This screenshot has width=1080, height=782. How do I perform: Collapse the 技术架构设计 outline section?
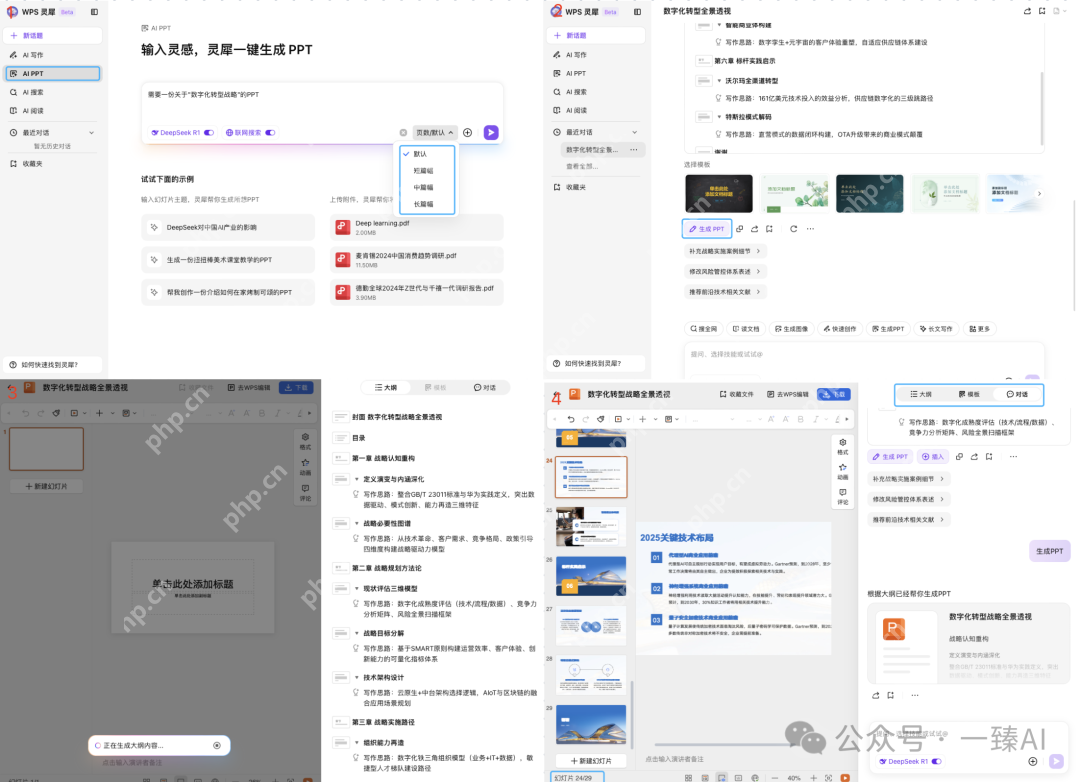coord(357,677)
